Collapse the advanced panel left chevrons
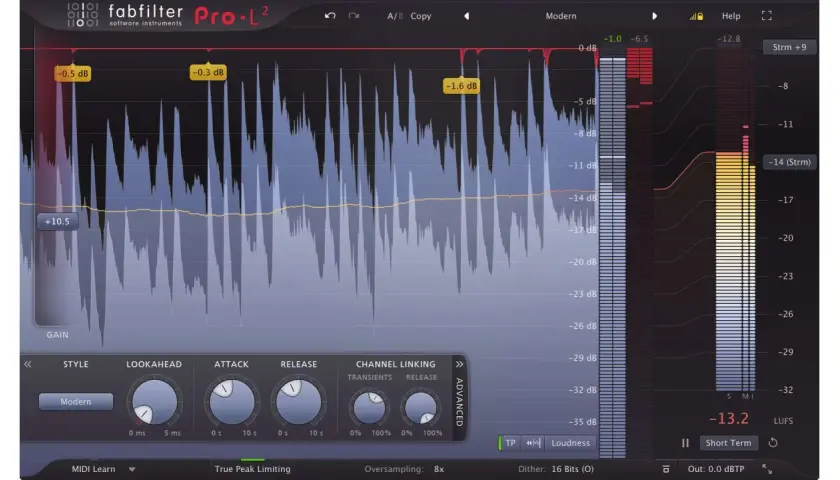 tap(27, 364)
